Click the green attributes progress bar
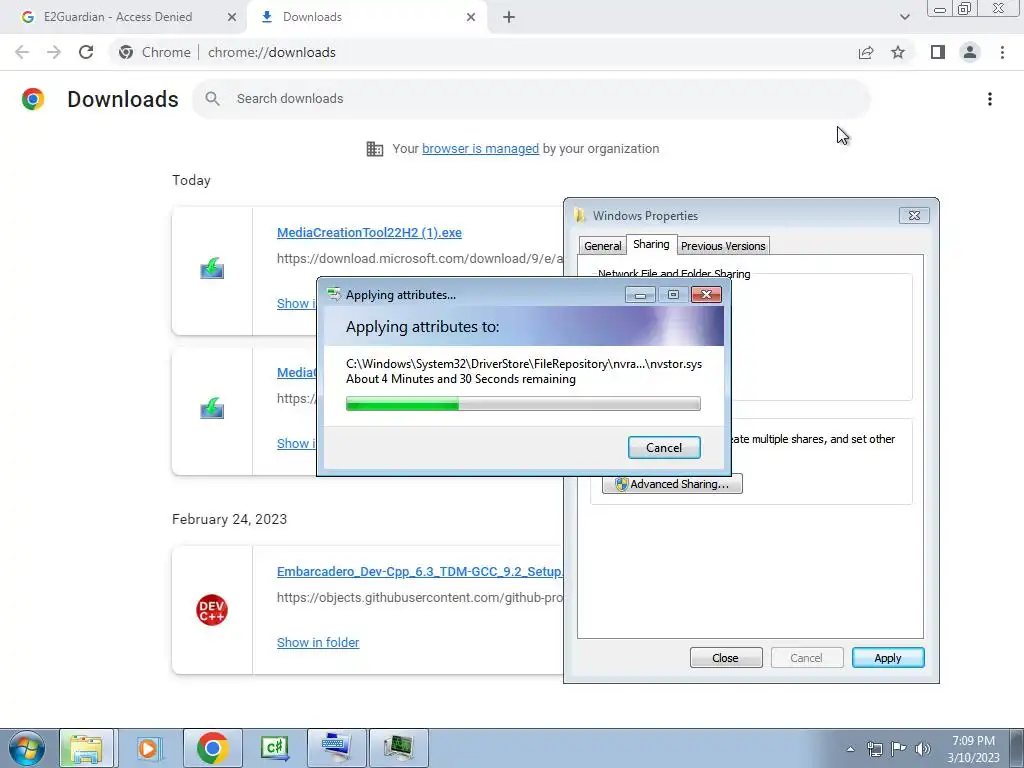This screenshot has width=1024, height=768. (523, 404)
